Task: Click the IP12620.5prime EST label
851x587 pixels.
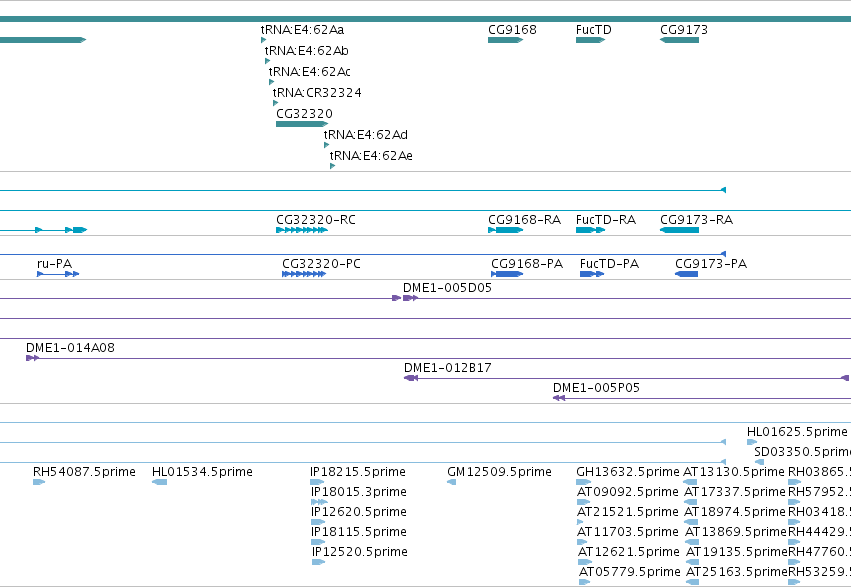Action: [x=359, y=512]
